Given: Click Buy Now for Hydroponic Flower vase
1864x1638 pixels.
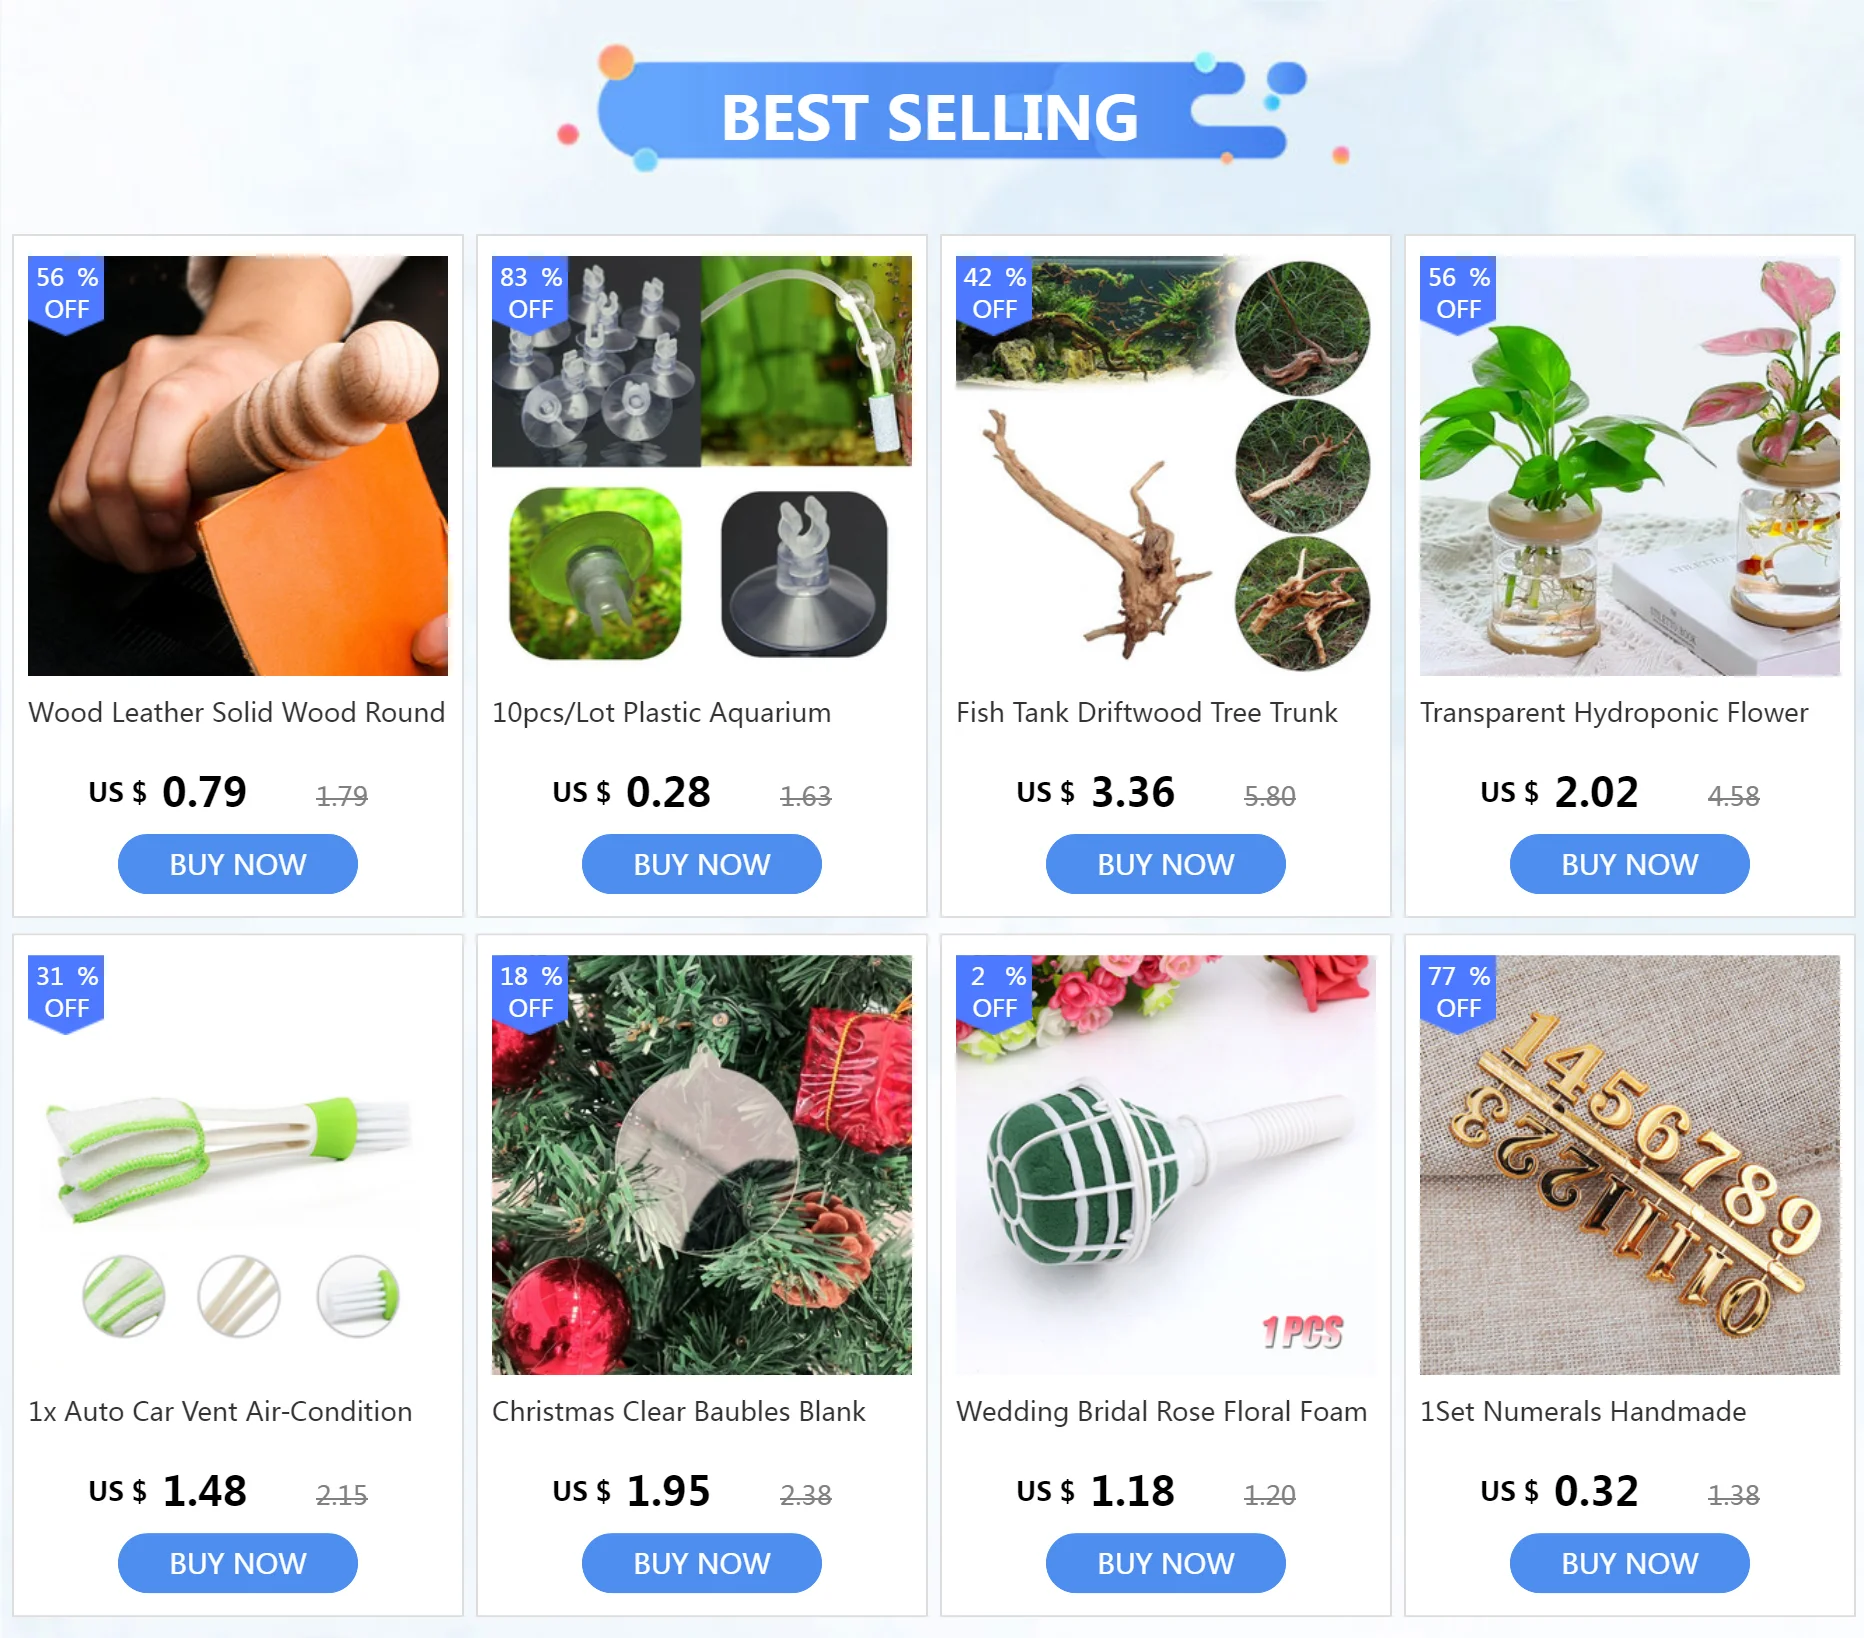Looking at the screenshot, I should point(1630,864).
